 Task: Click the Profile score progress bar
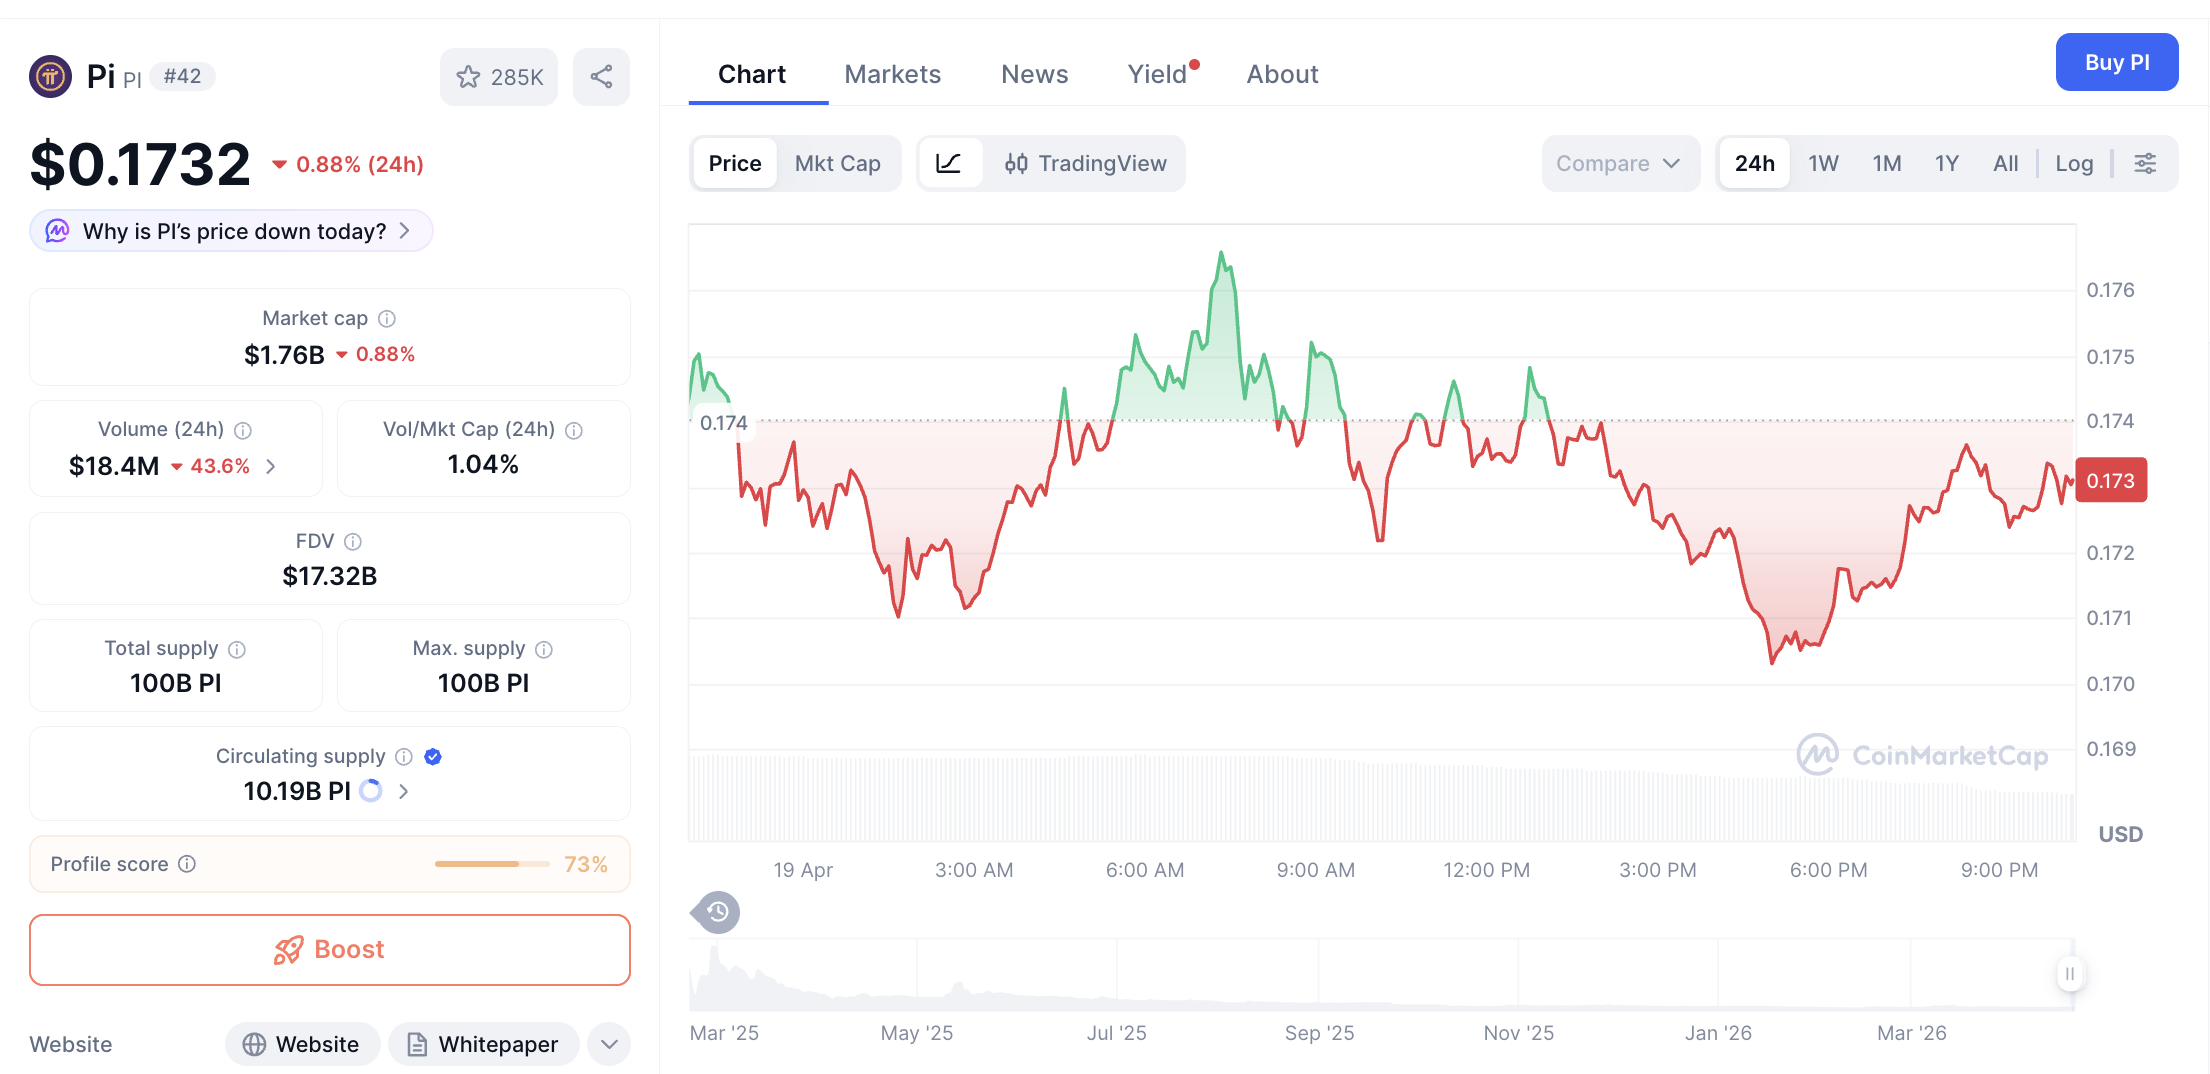[492, 864]
